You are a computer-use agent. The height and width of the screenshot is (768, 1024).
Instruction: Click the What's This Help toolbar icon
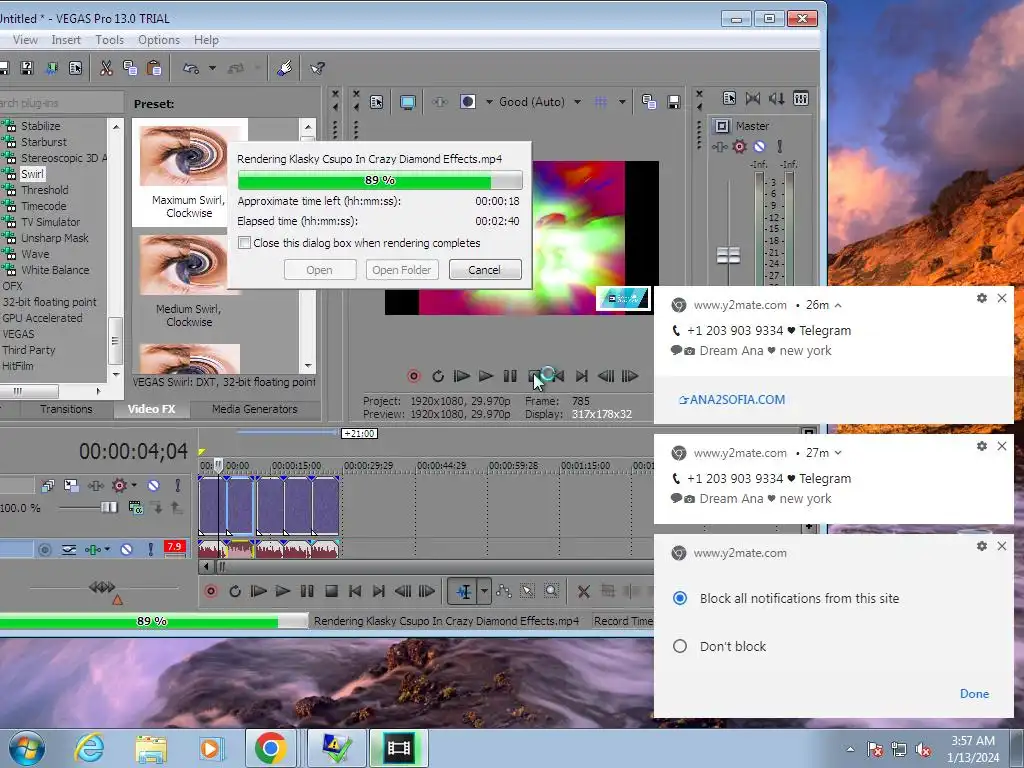[317, 68]
